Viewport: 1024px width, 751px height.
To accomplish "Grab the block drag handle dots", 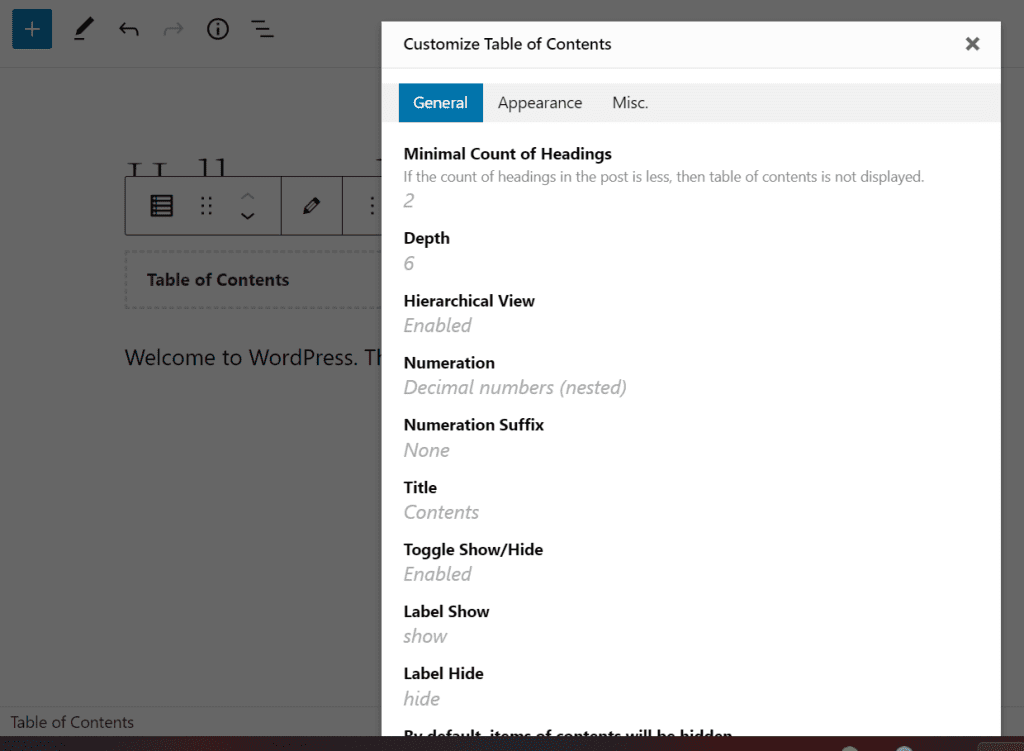I will (x=206, y=206).
